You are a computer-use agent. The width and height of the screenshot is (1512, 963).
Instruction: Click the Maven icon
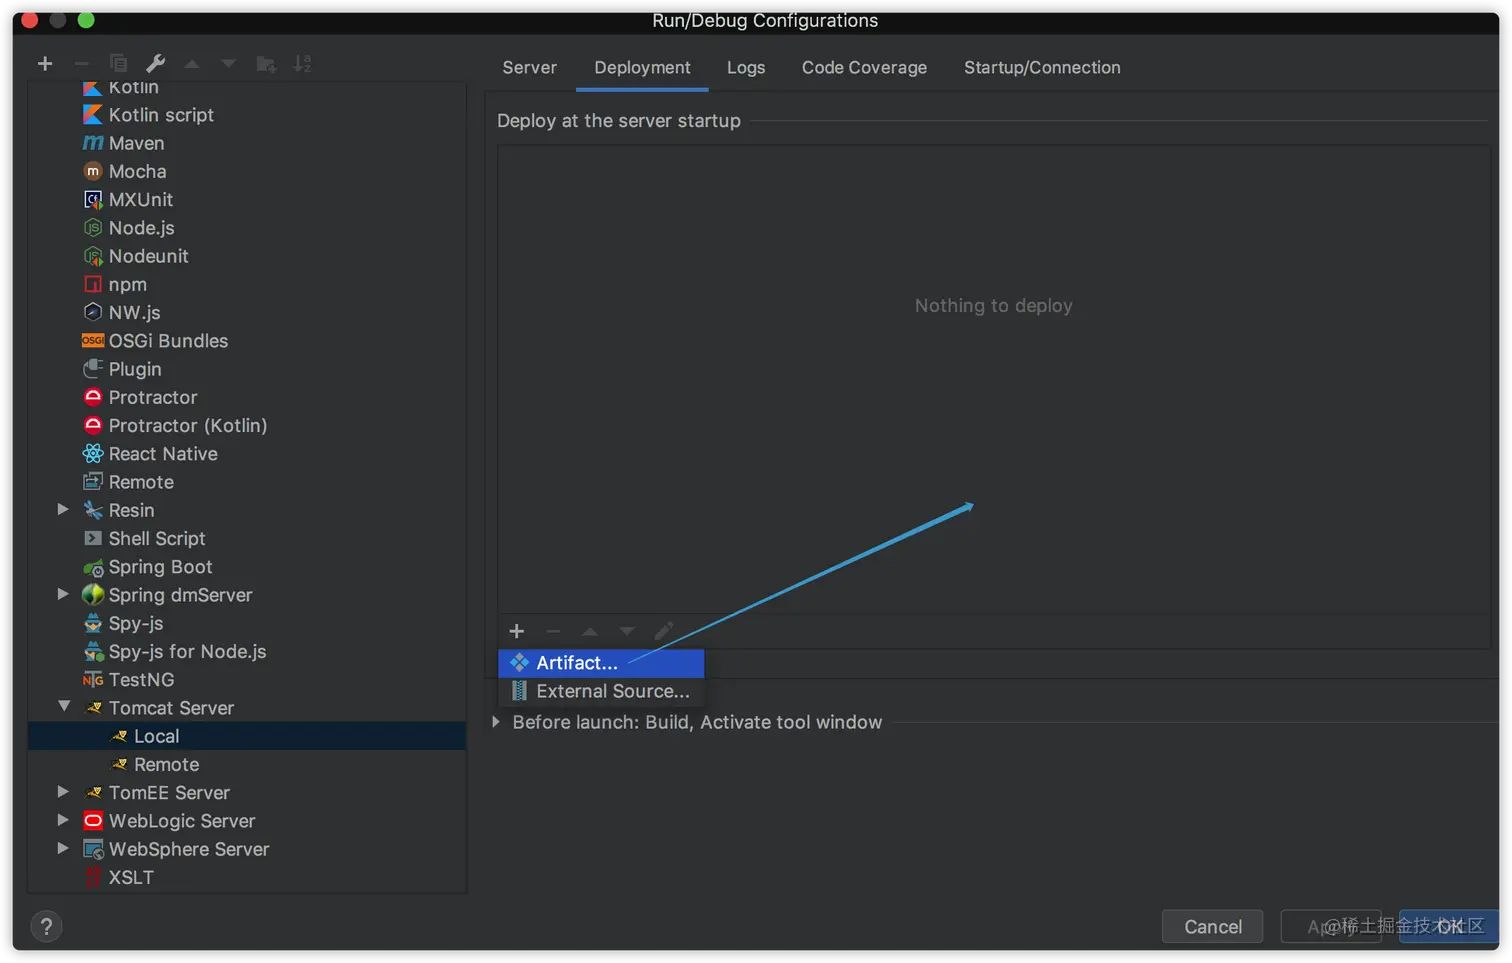pos(93,143)
